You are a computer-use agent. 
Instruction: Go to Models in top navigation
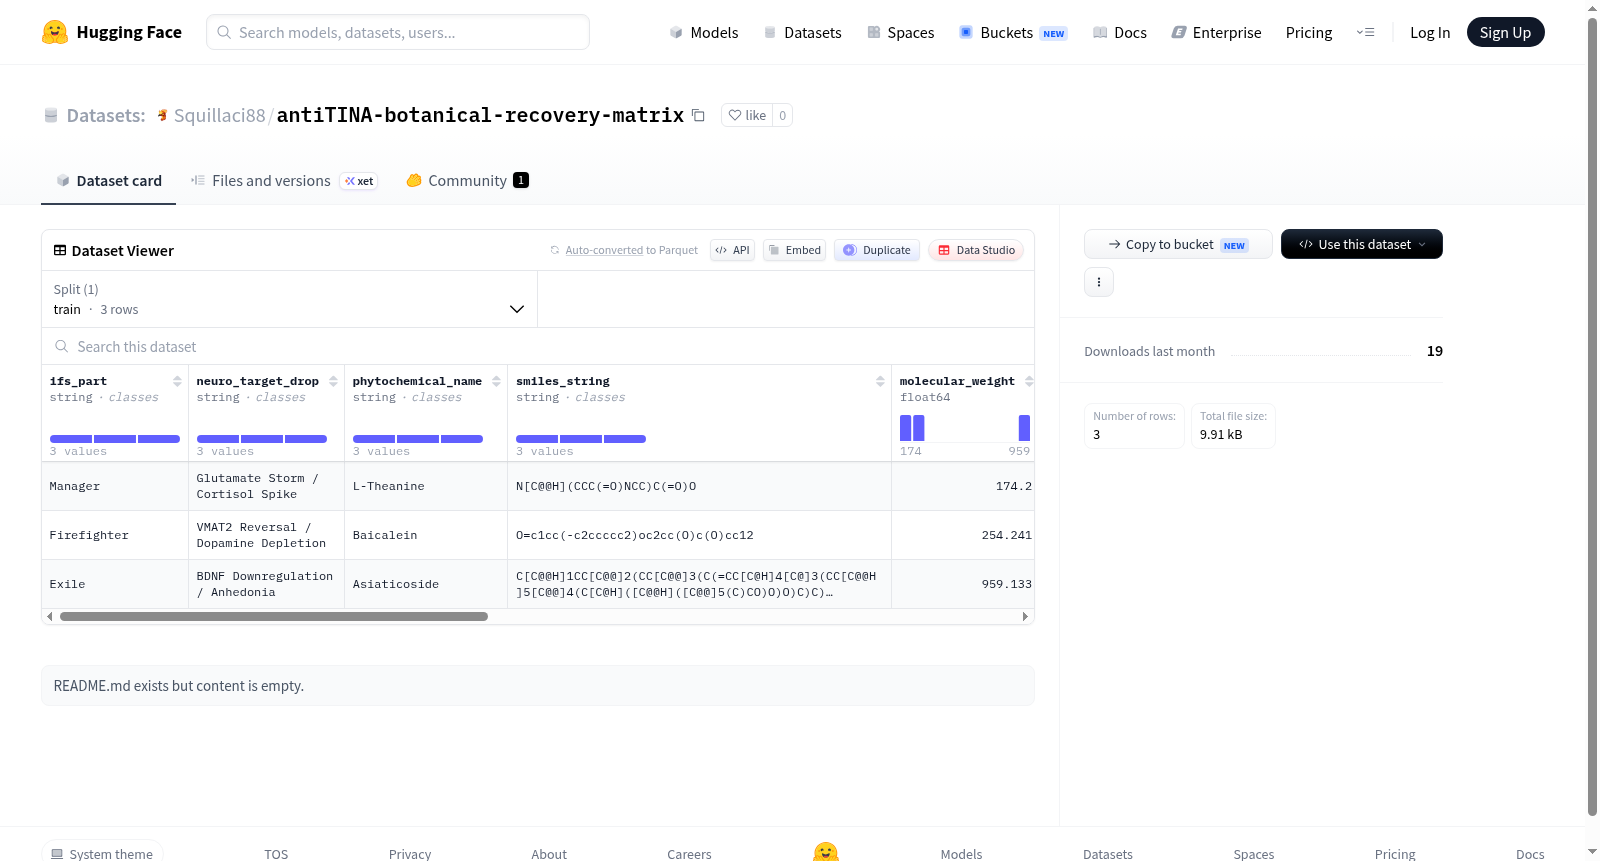click(704, 32)
